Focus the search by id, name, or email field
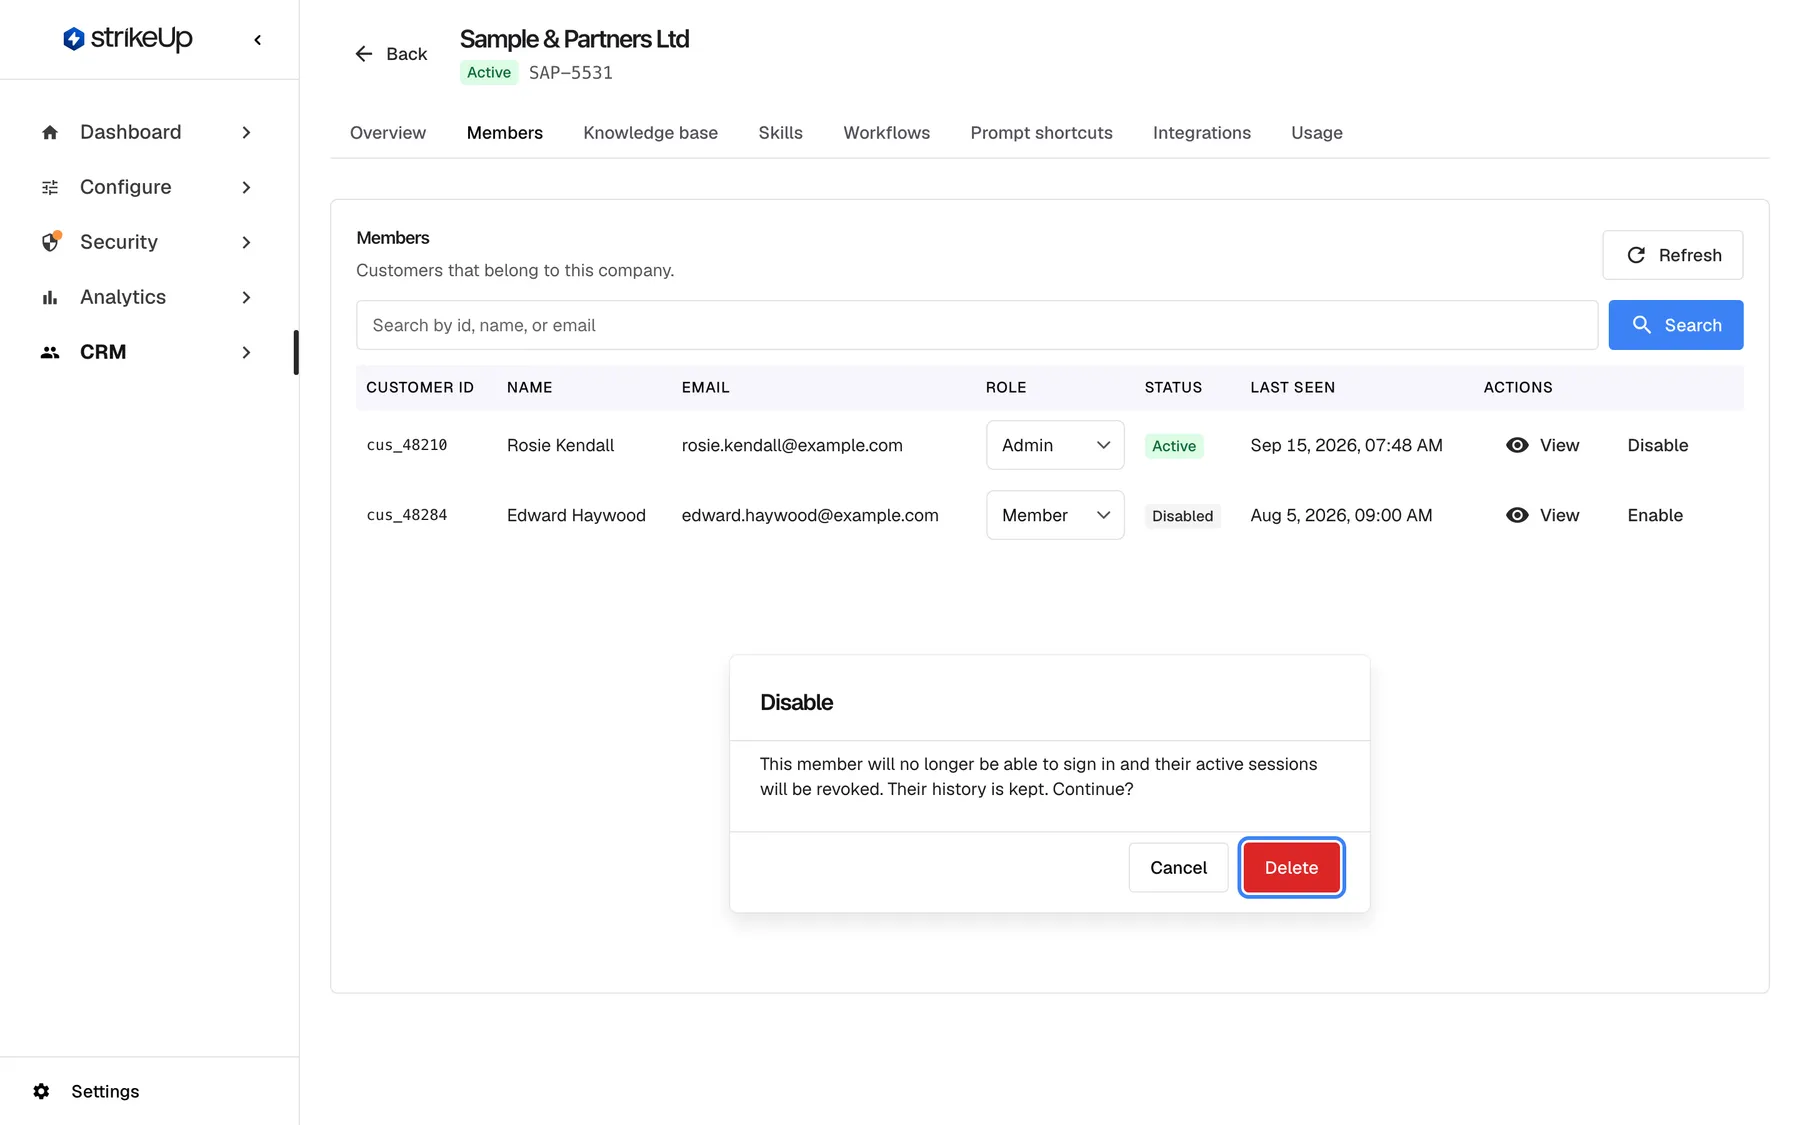The width and height of the screenshot is (1800, 1125). coord(977,325)
